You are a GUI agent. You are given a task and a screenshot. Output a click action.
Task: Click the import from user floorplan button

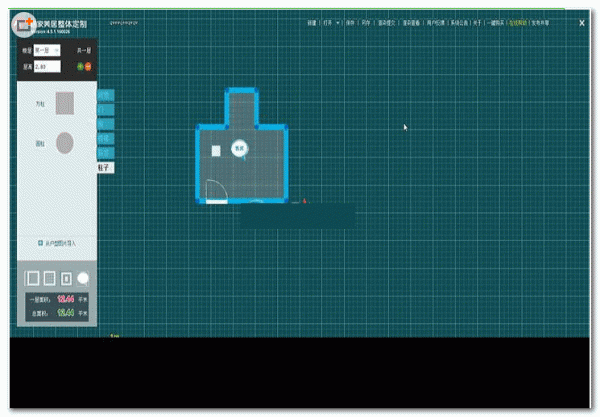pyautogui.click(x=57, y=243)
